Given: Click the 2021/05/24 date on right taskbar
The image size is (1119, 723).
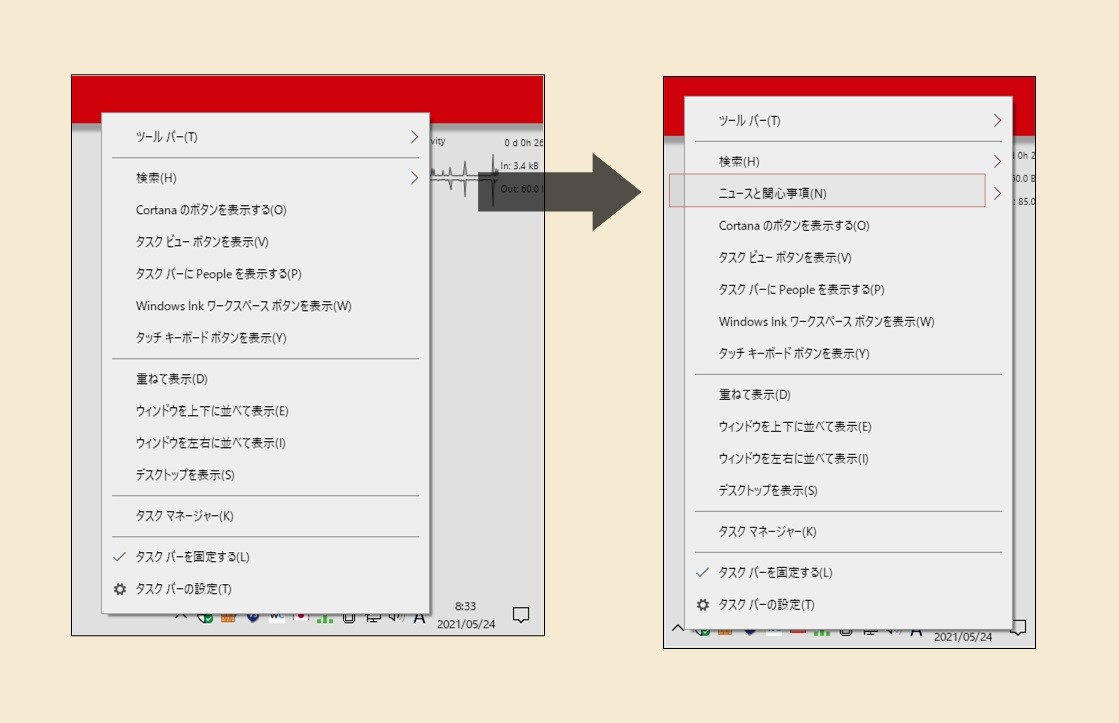Looking at the screenshot, I should click(x=963, y=637).
